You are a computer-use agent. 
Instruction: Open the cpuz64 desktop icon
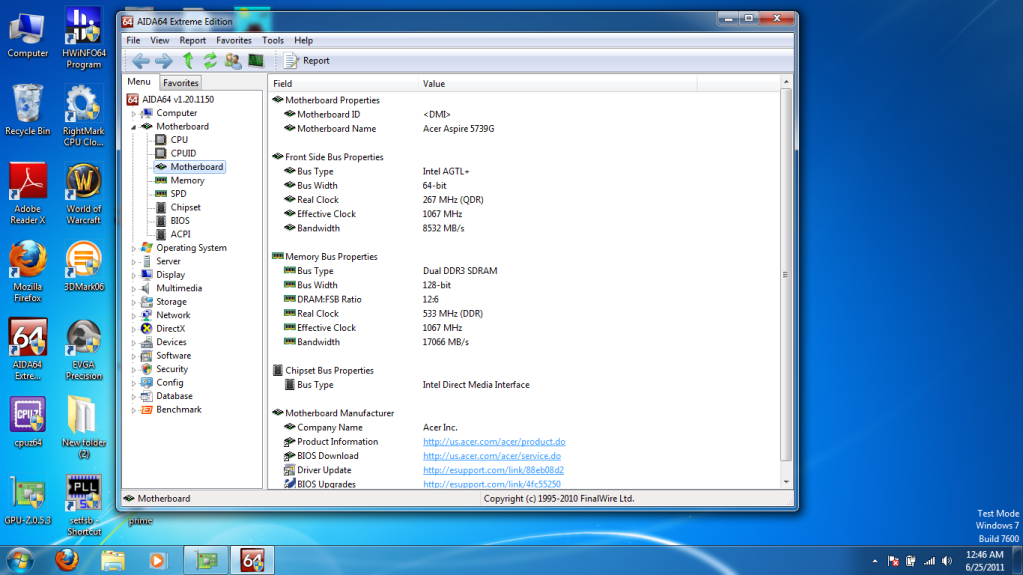[27, 422]
